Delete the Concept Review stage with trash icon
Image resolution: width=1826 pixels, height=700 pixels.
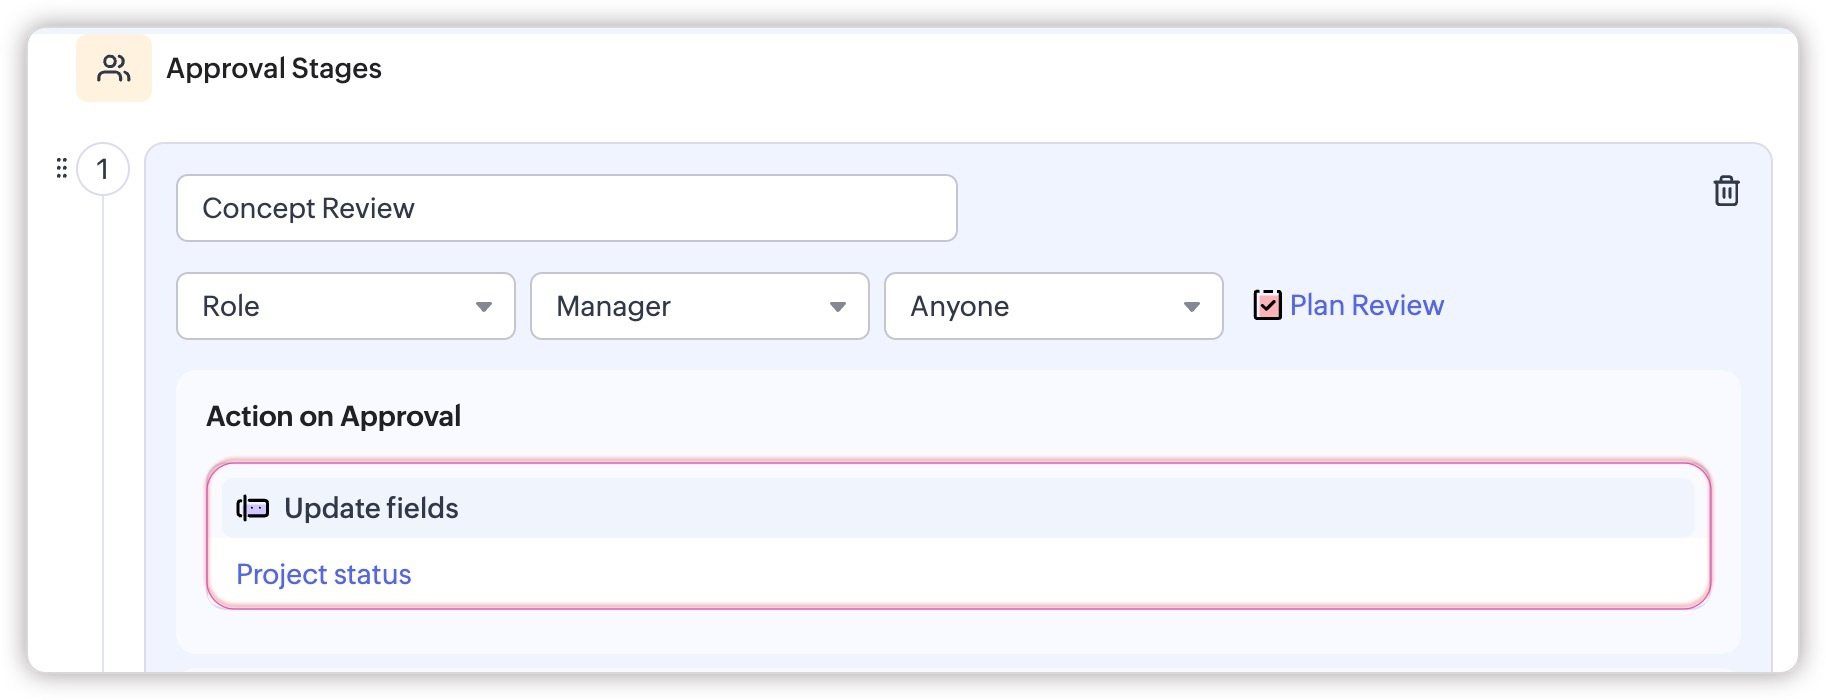coord(1726,190)
